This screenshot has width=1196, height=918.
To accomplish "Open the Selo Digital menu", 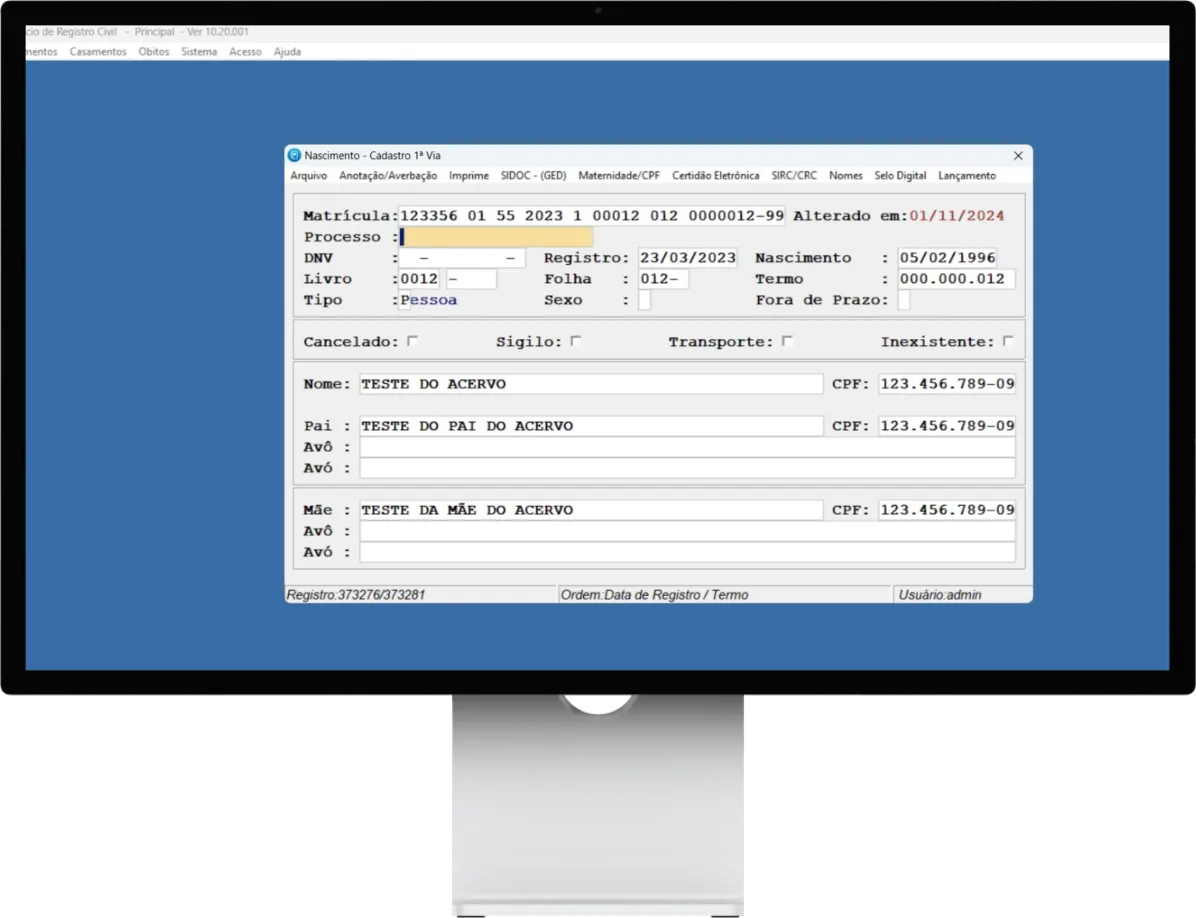I will (x=900, y=175).
